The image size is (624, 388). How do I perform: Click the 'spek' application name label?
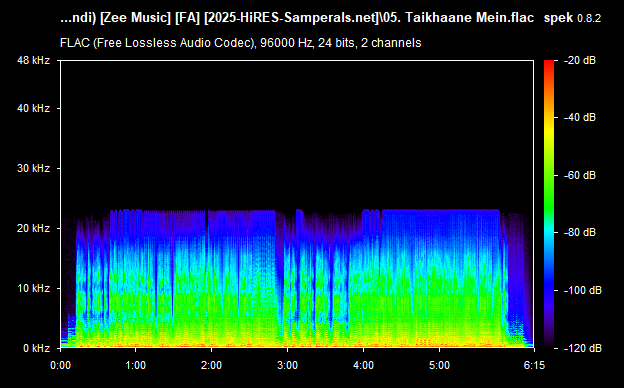(558, 18)
